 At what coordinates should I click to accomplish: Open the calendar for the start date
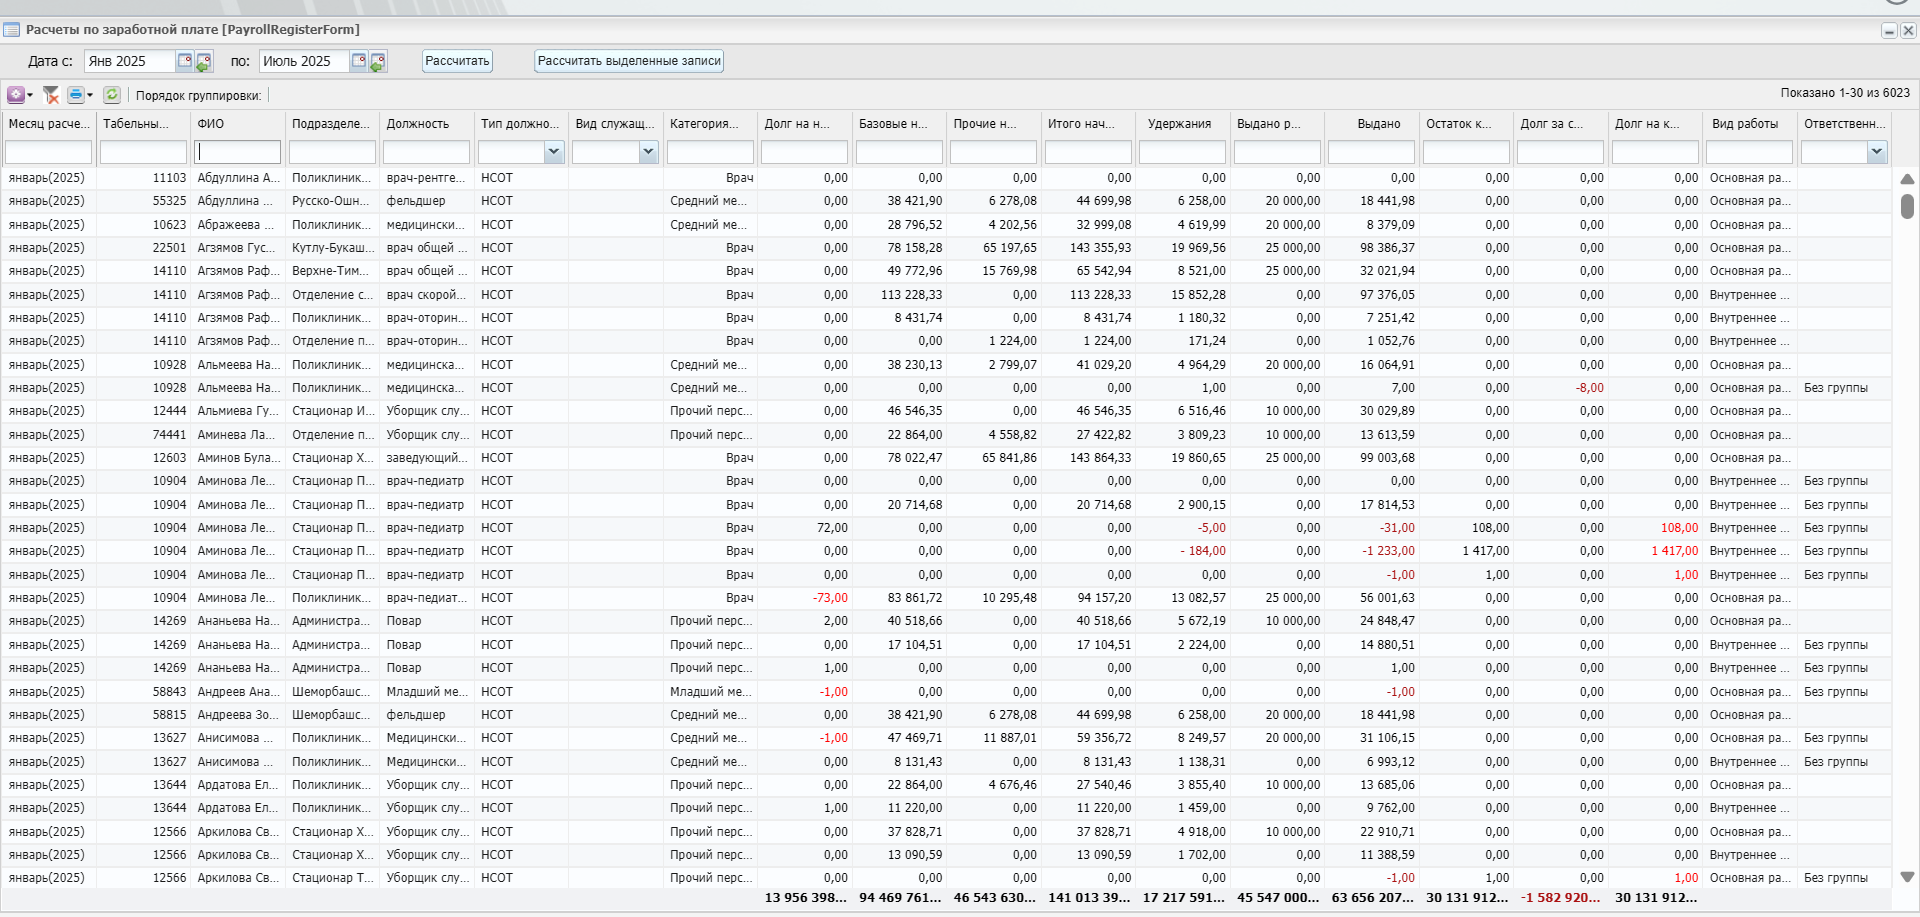coord(185,61)
